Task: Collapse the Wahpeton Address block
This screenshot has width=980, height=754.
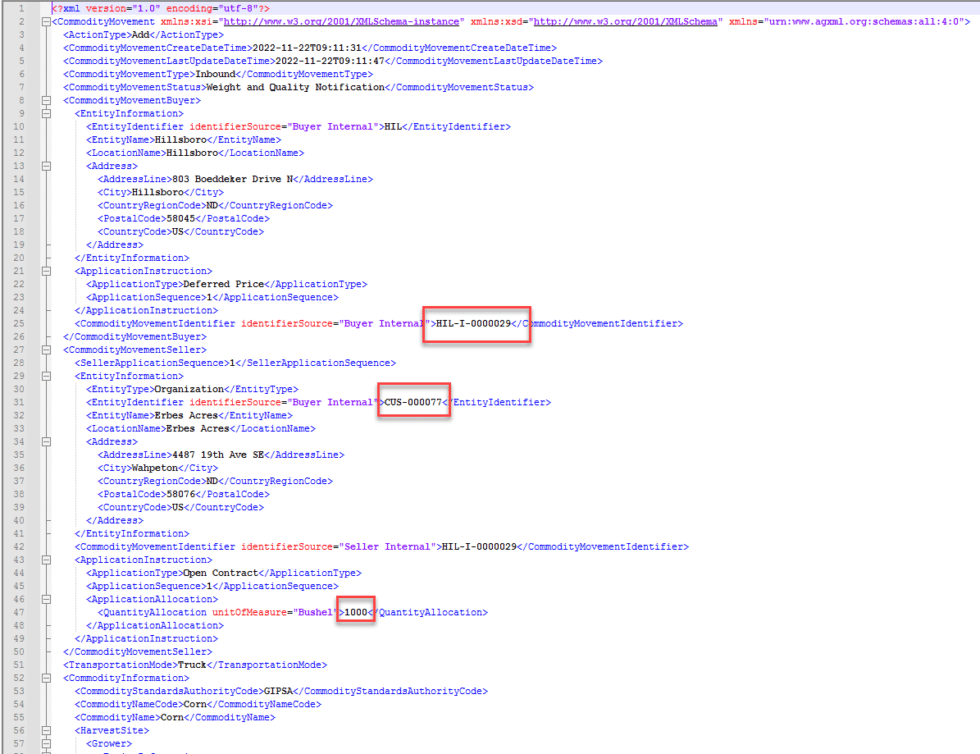Action: tap(45, 441)
